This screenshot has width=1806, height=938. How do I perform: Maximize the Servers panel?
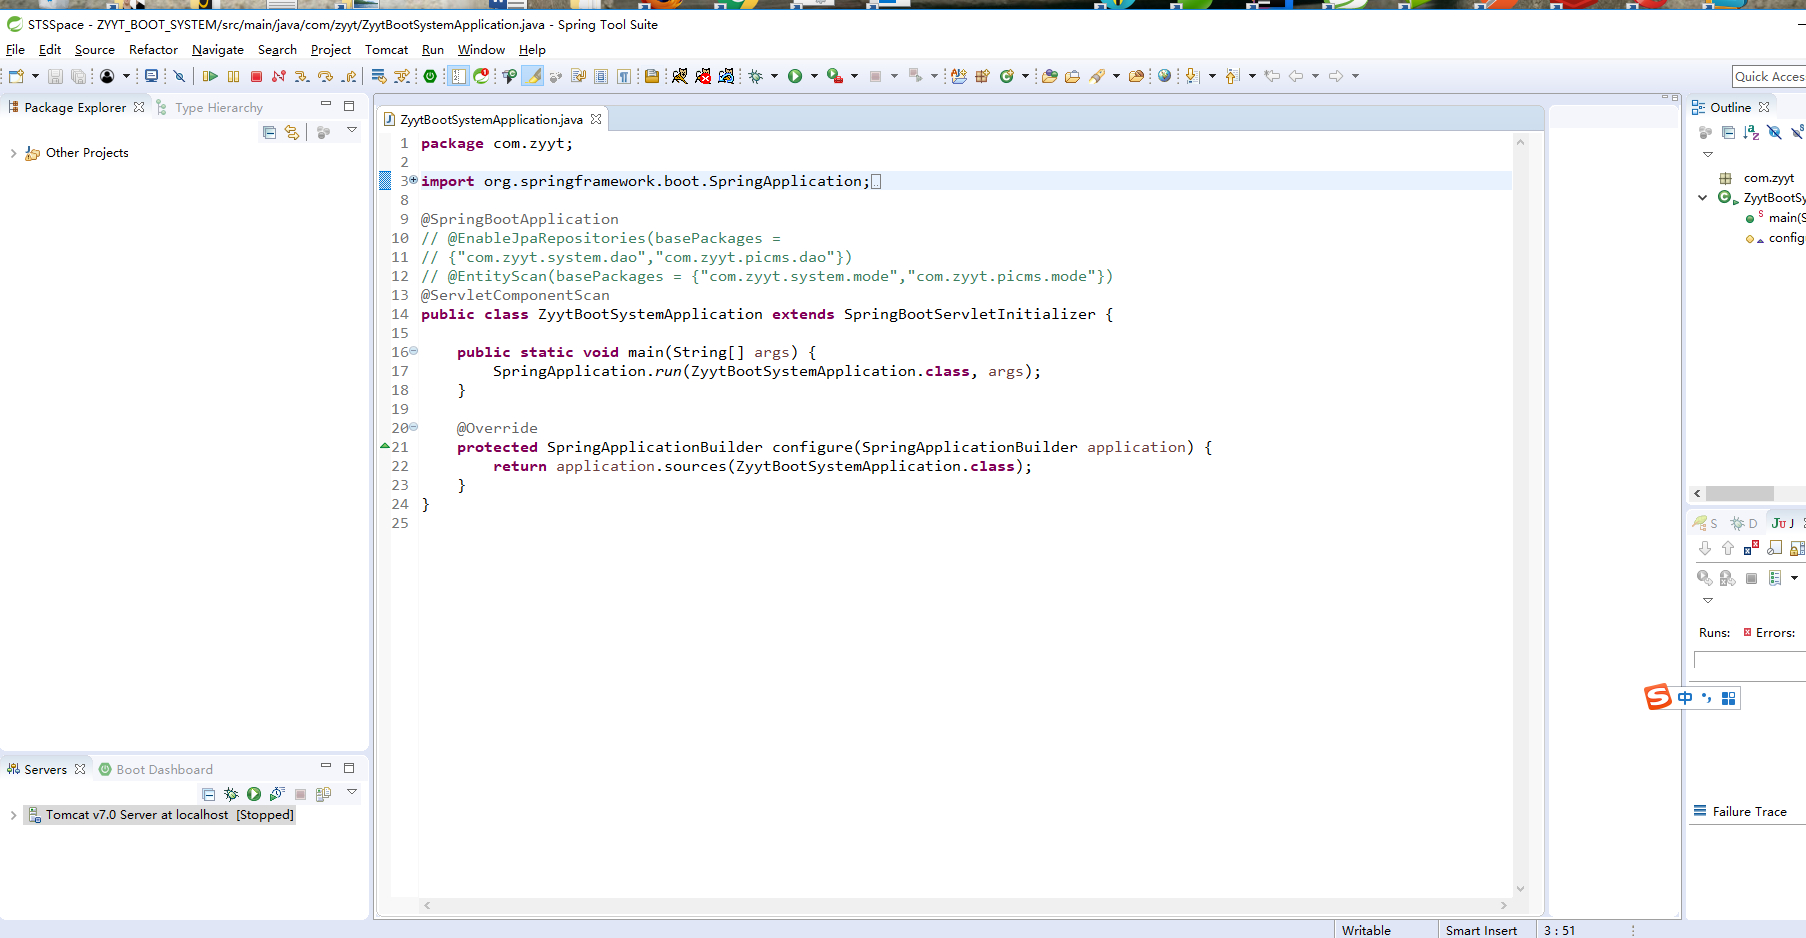(x=349, y=768)
